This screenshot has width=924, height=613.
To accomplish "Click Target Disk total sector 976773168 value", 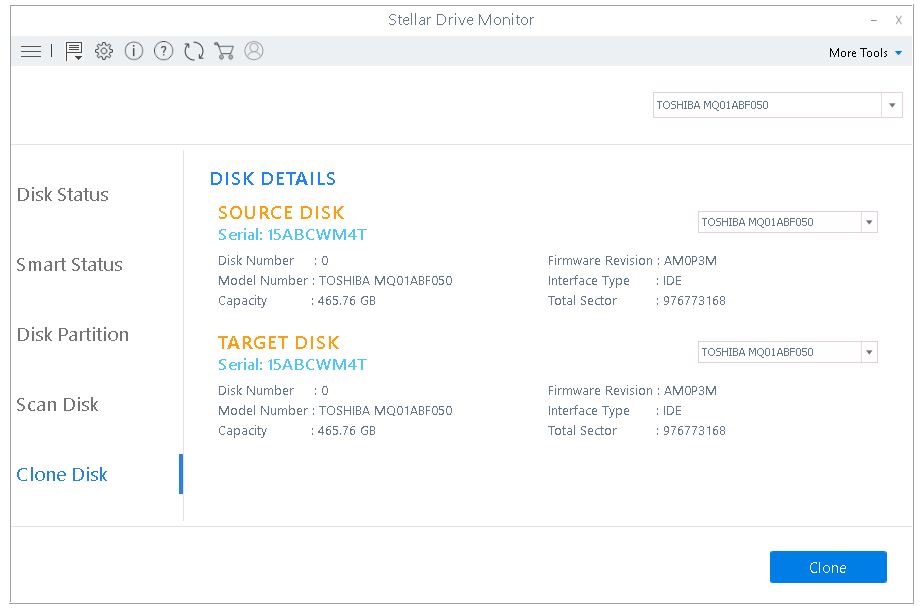I will point(694,431).
